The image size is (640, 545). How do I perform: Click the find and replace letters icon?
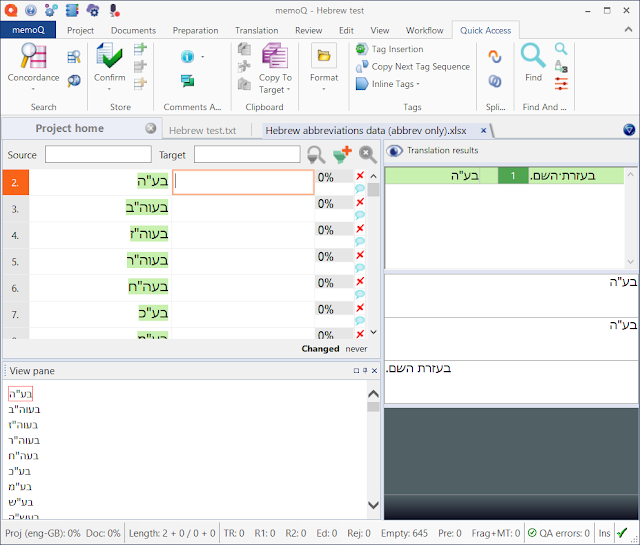pos(561,67)
